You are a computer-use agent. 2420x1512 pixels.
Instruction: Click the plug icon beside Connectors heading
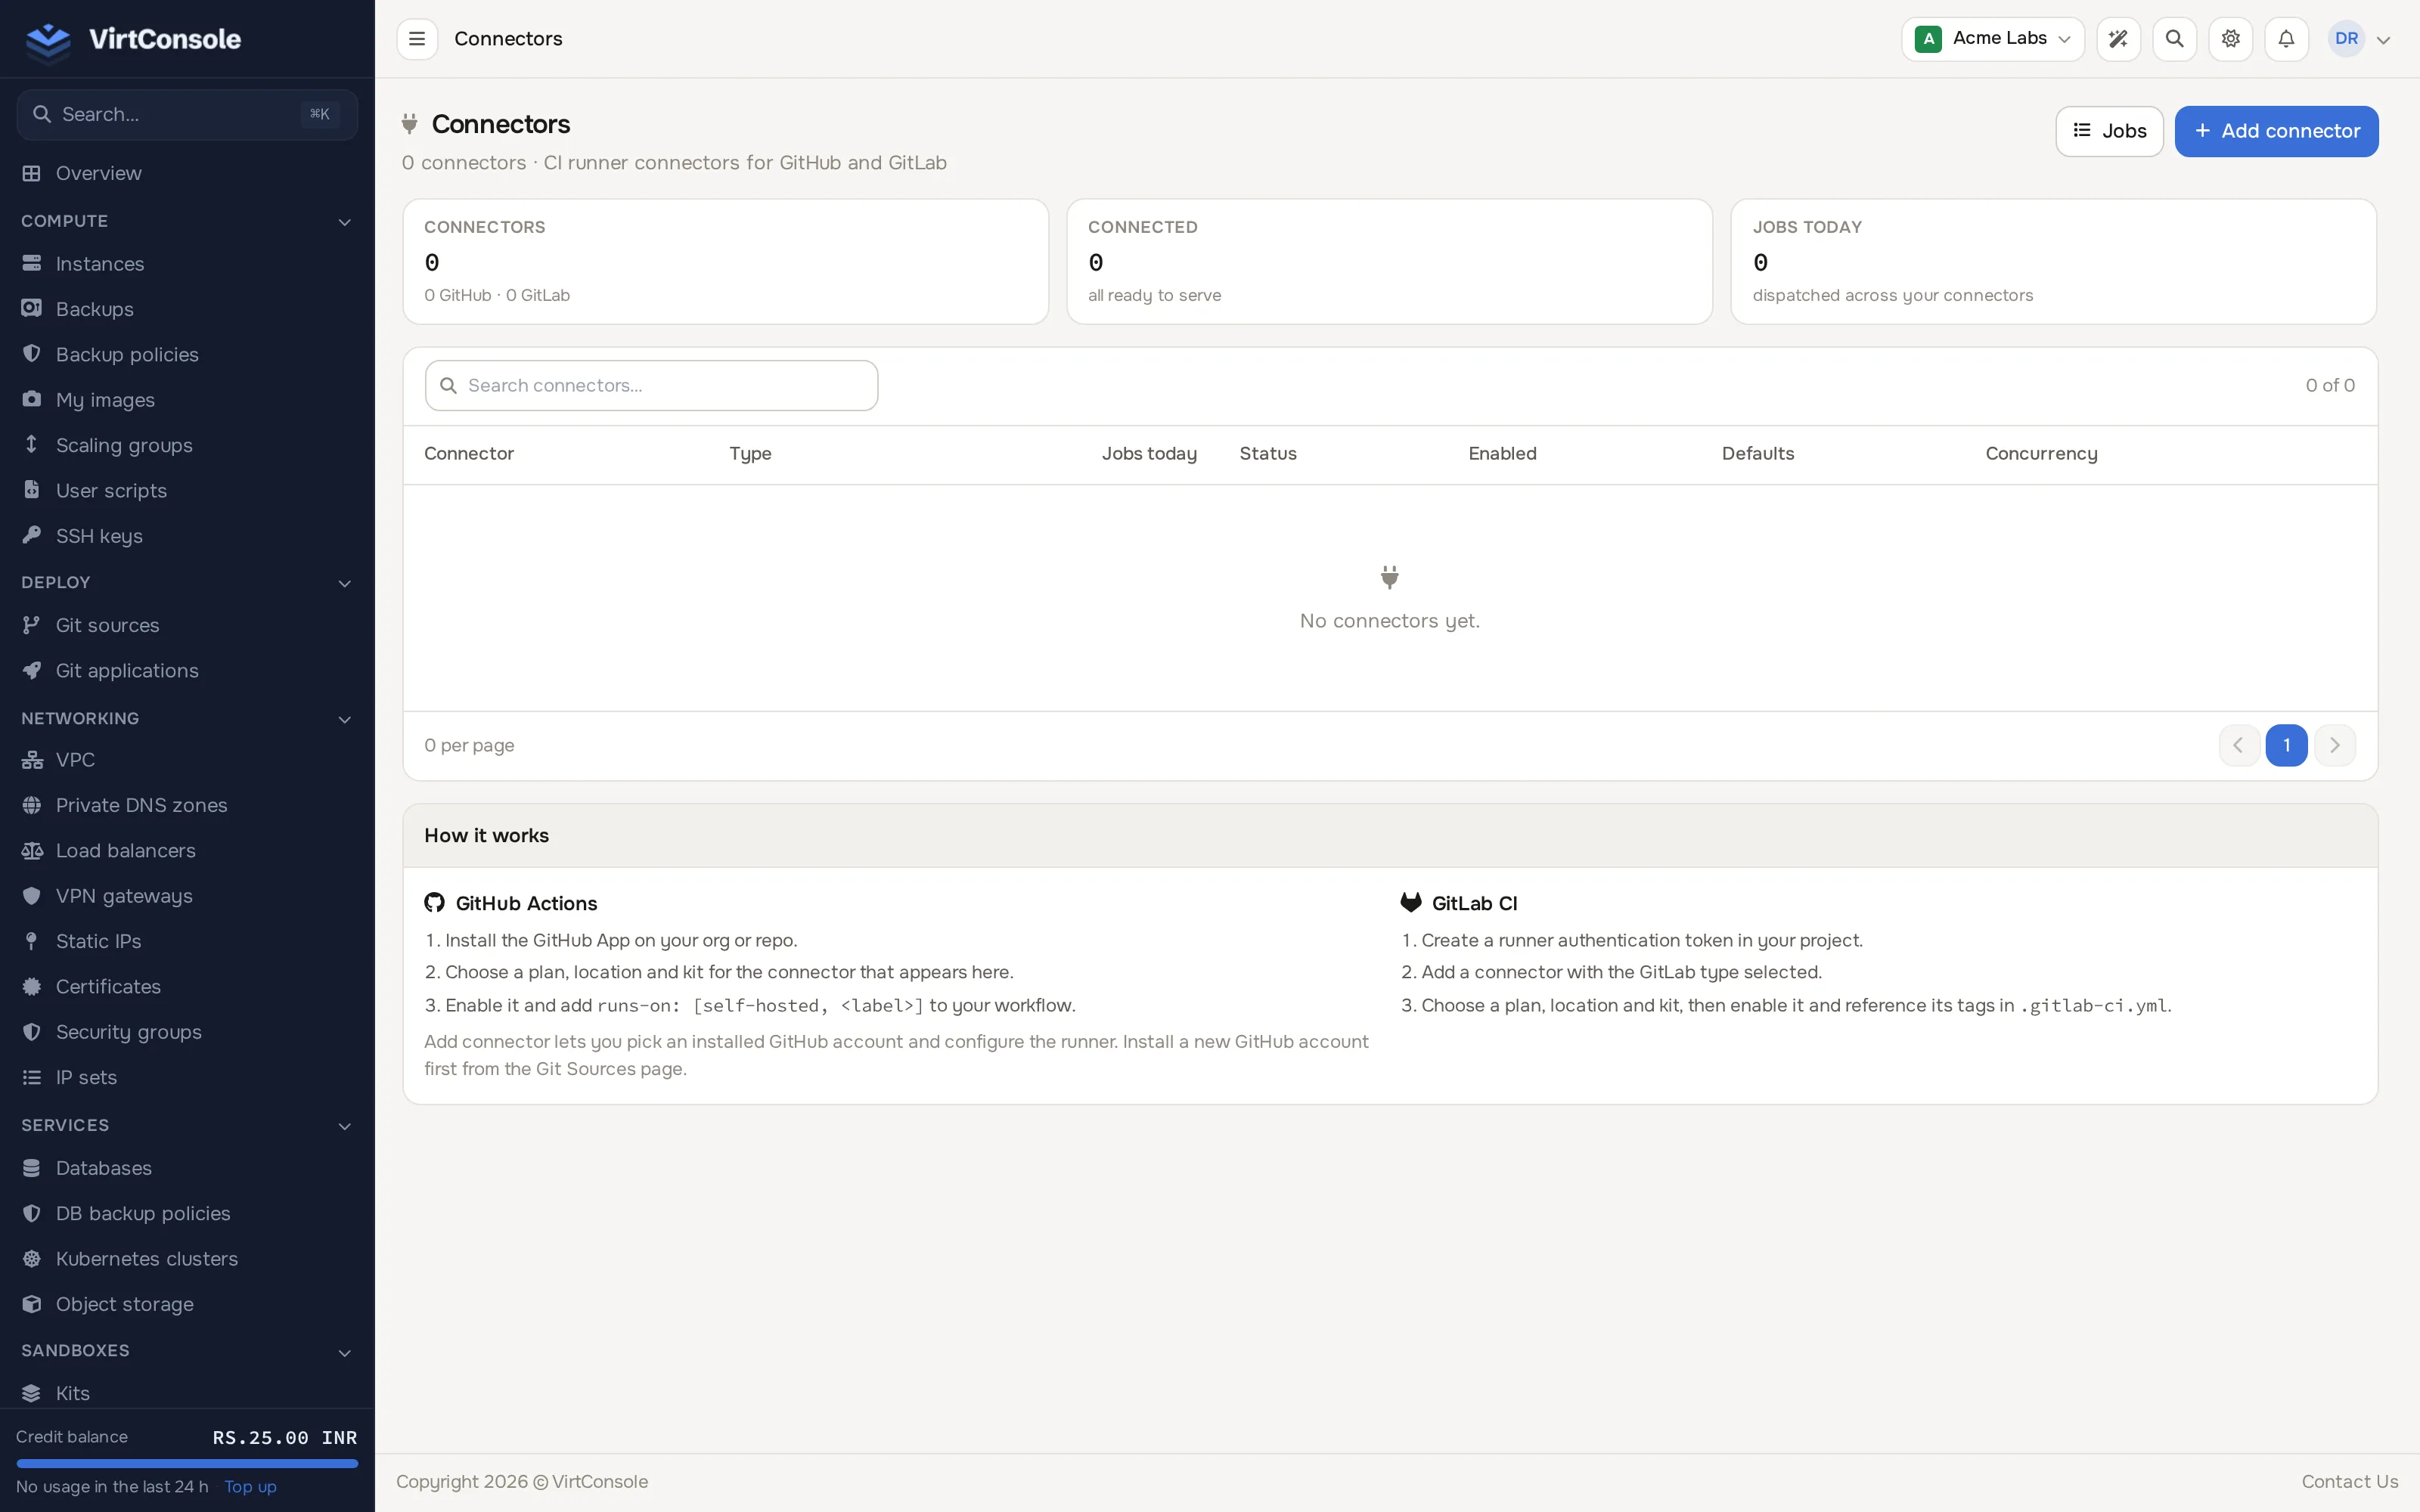(x=409, y=124)
